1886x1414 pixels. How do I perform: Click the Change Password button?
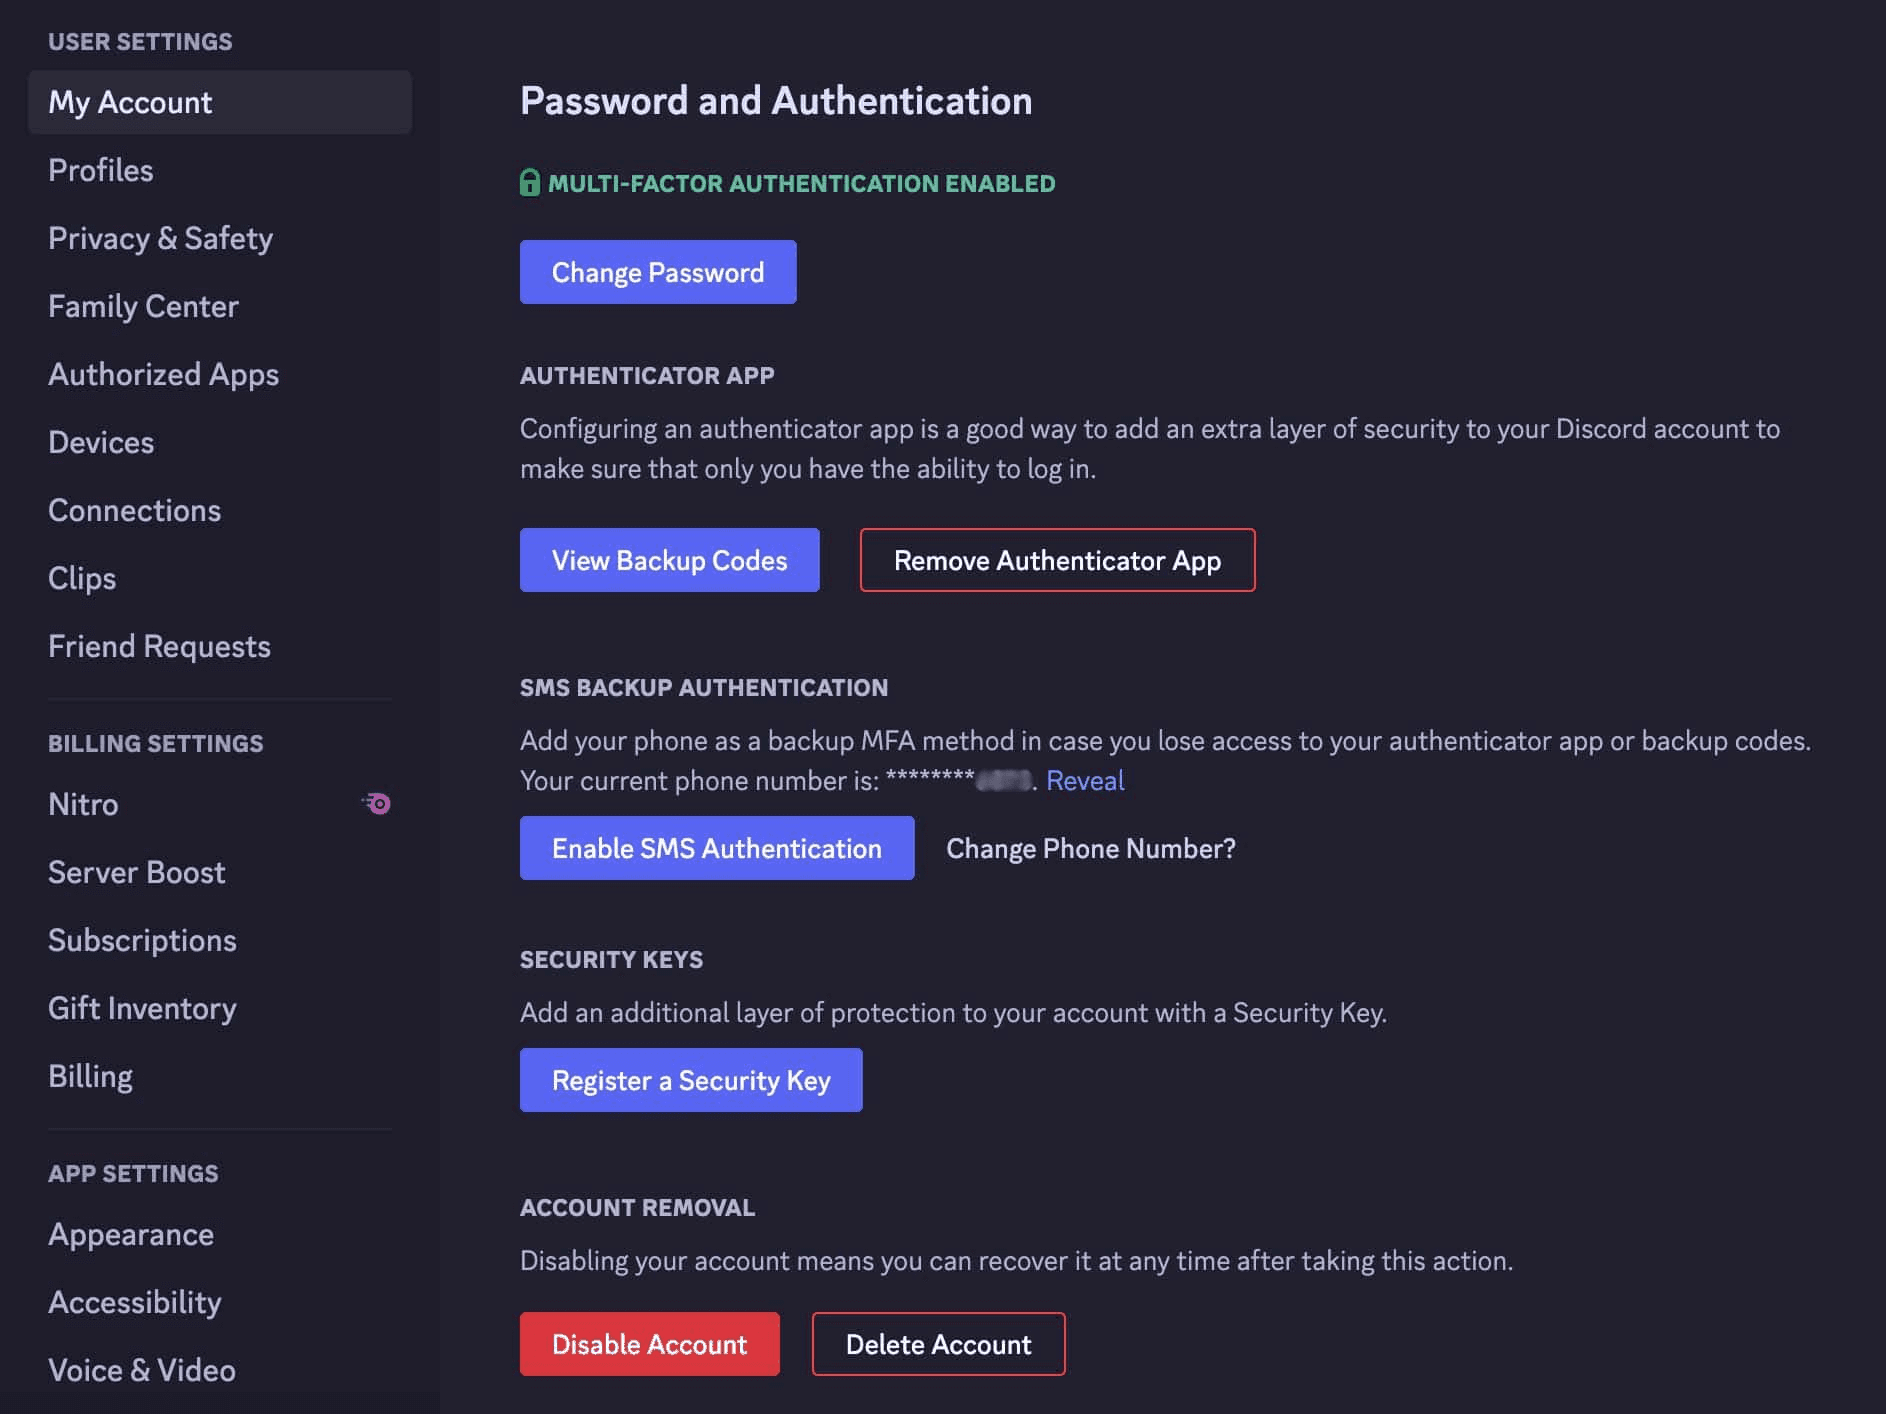(658, 272)
